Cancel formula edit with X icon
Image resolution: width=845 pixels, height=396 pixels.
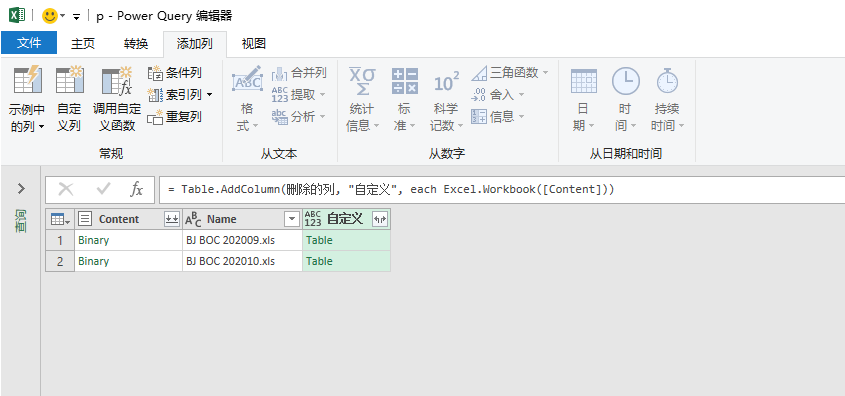coord(66,189)
